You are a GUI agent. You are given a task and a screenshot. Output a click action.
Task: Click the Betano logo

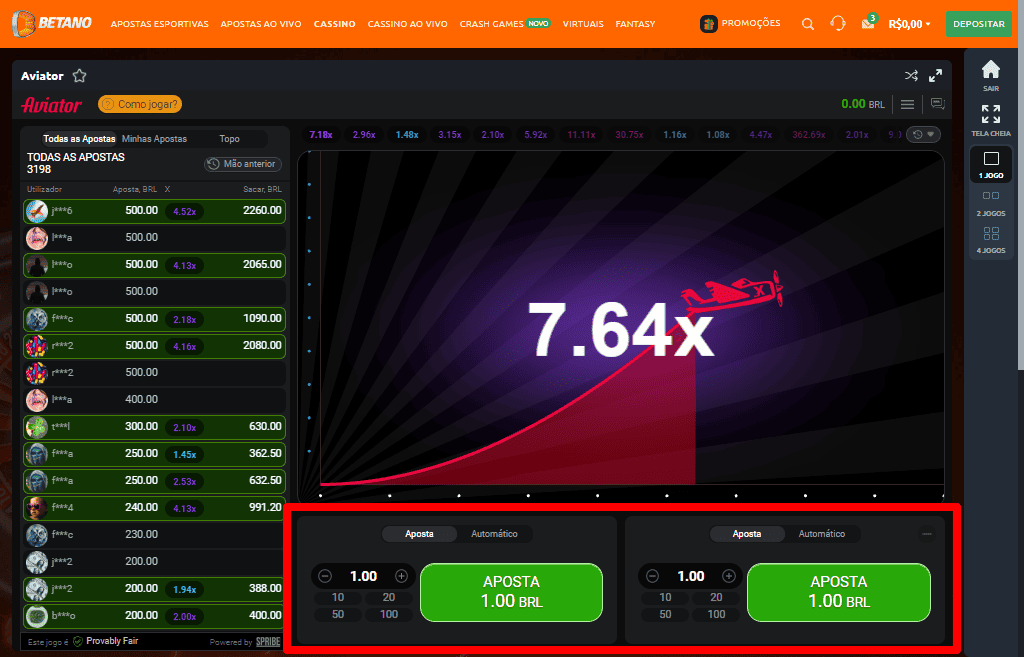coord(52,24)
